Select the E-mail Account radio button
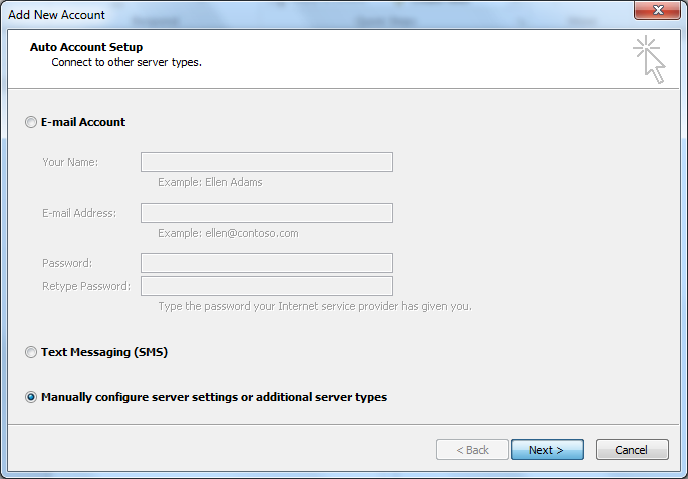 click(31, 122)
